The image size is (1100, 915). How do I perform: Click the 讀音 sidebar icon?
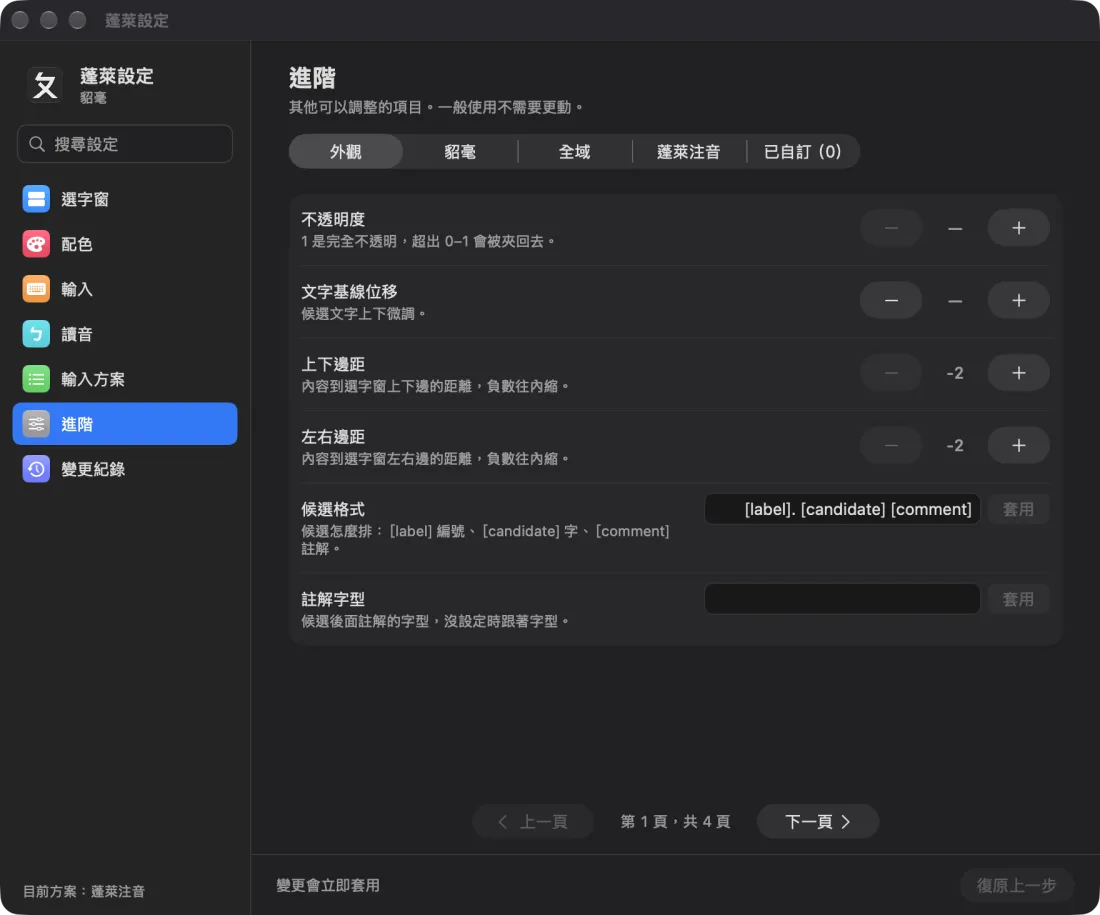36,334
